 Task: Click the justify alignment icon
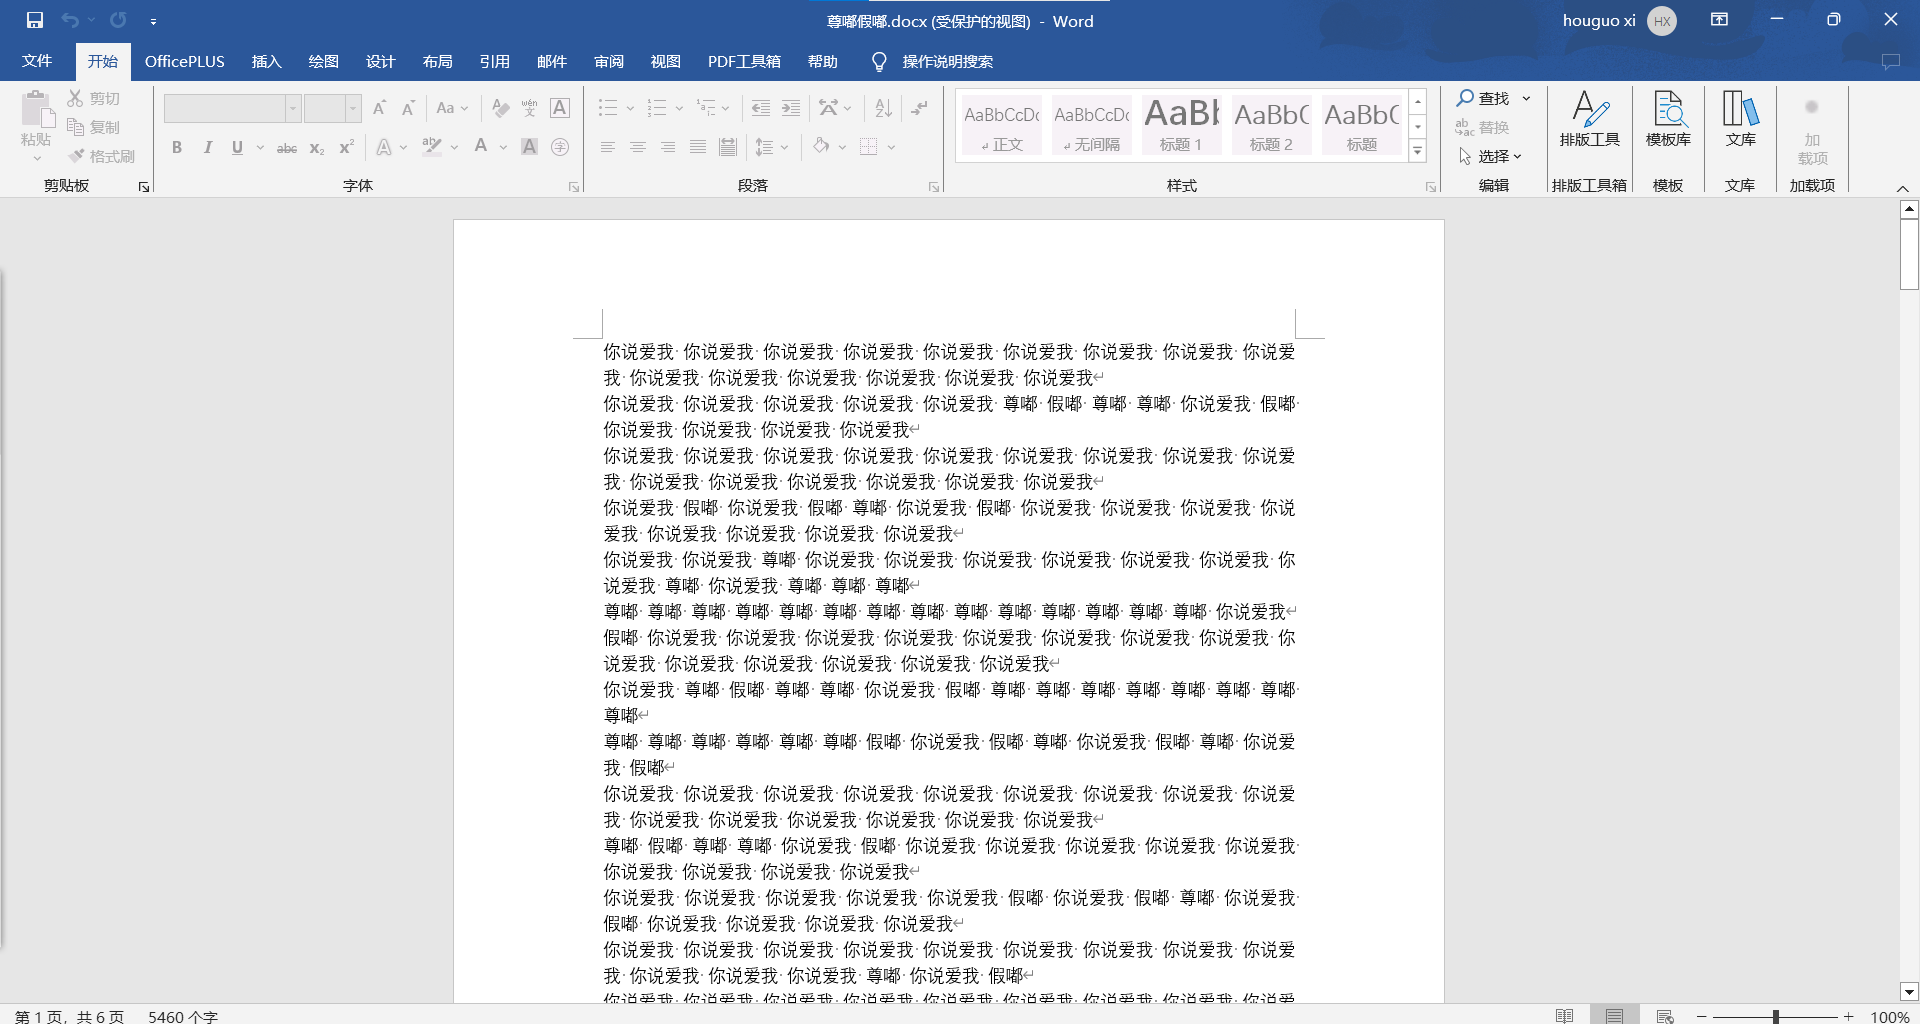[698, 147]
